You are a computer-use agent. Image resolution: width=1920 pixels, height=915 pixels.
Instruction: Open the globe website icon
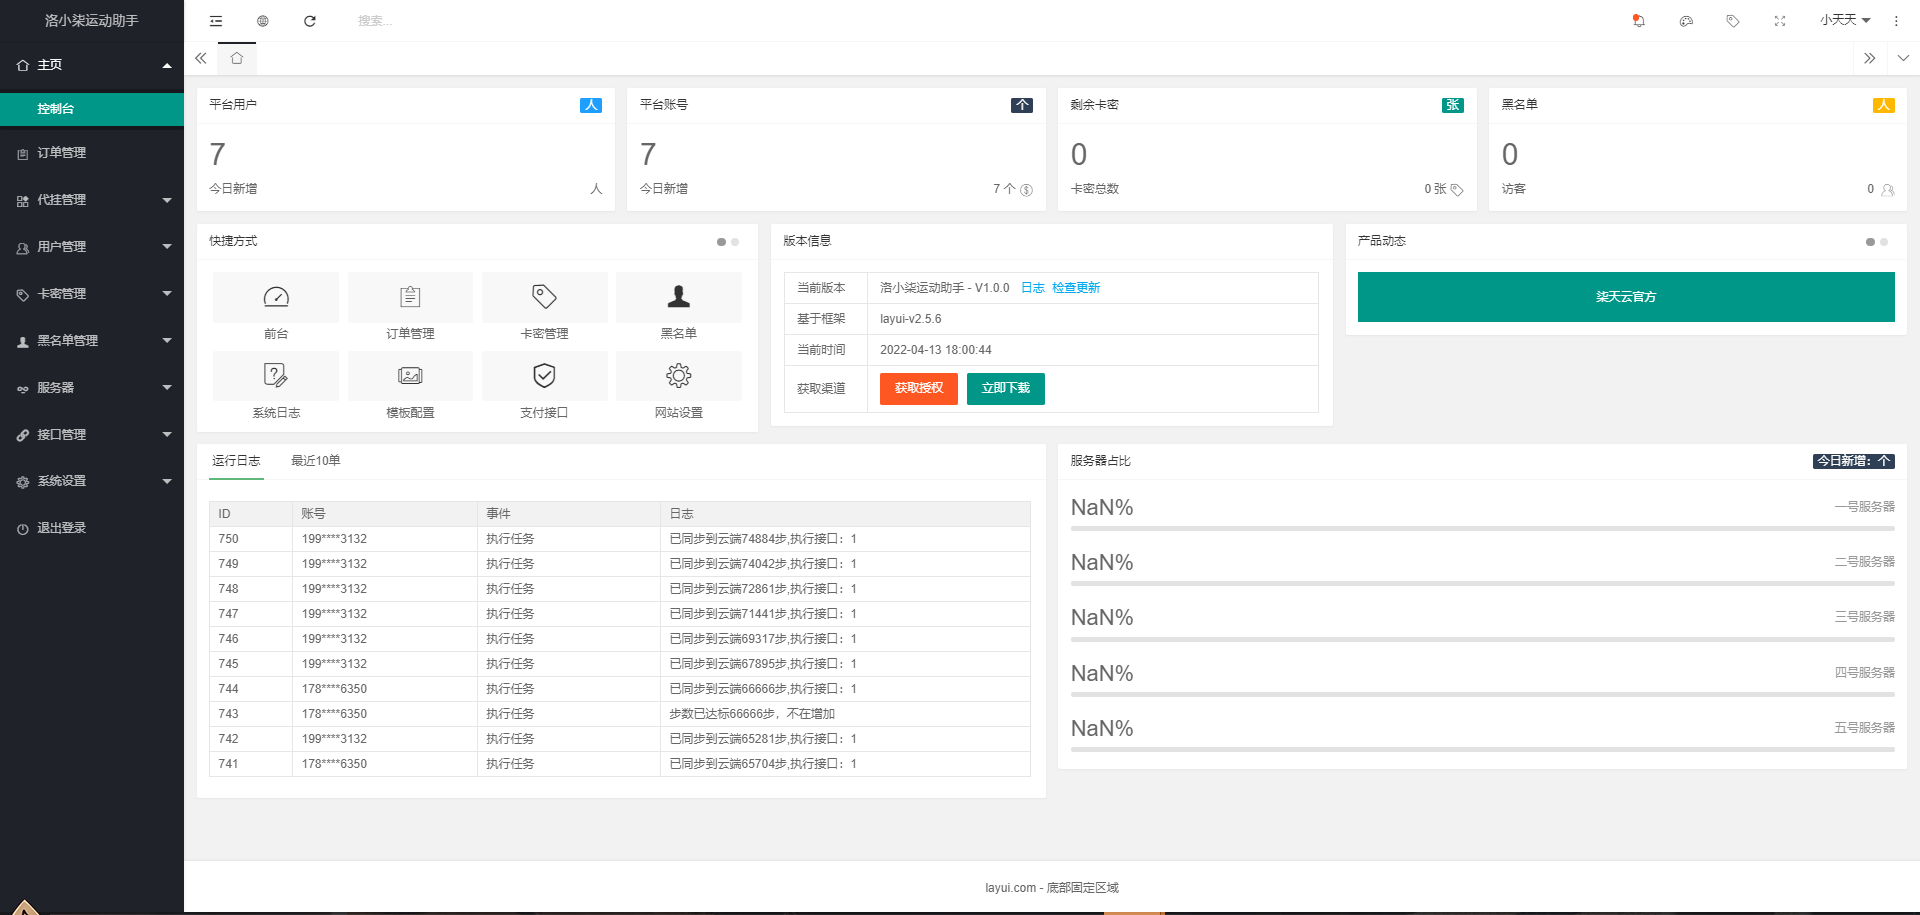pos(263,21)
